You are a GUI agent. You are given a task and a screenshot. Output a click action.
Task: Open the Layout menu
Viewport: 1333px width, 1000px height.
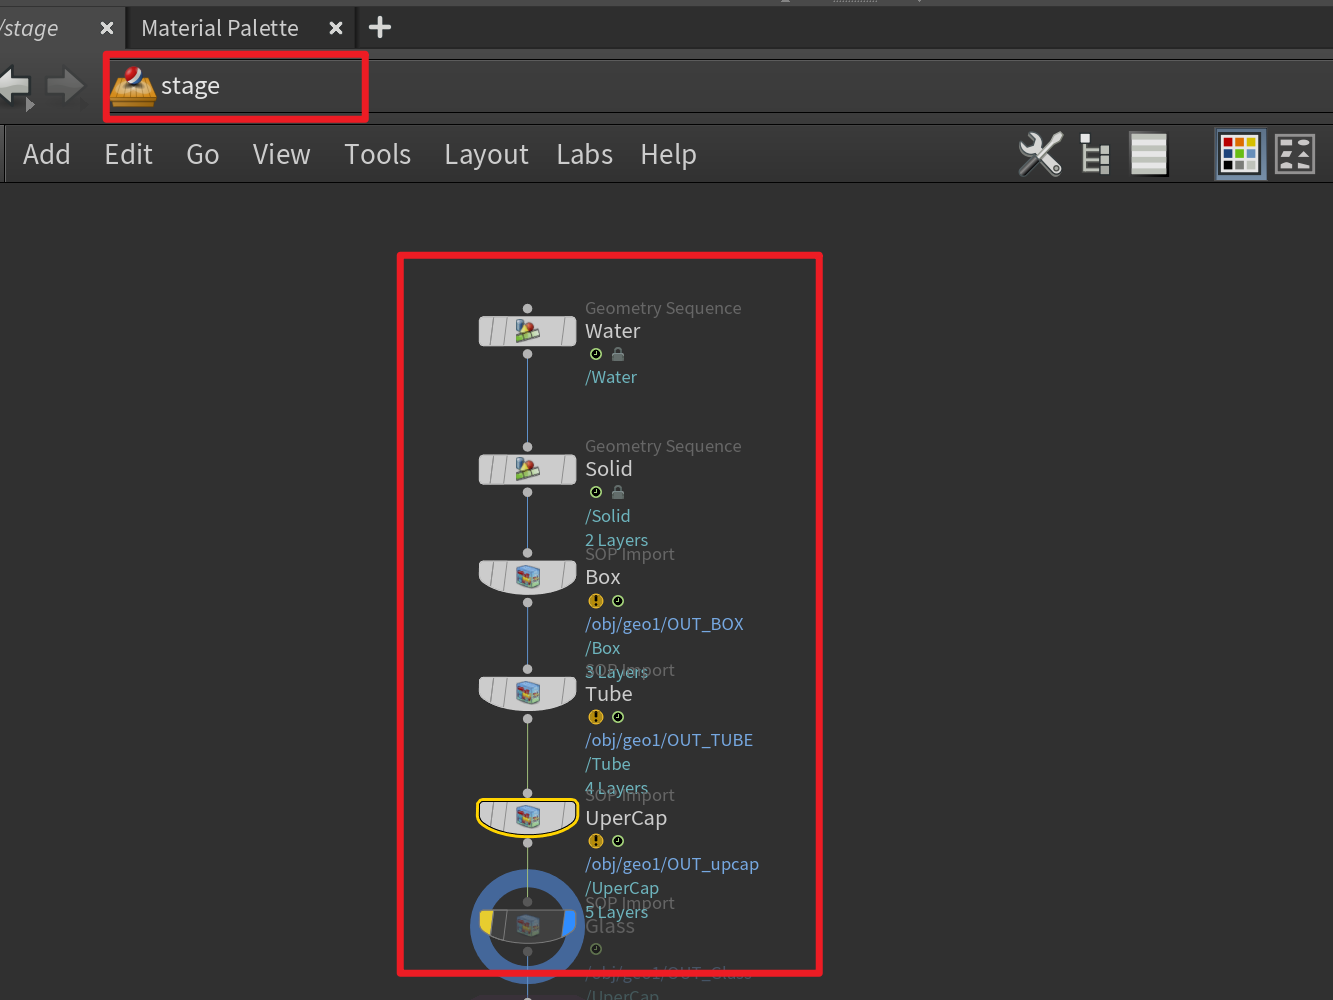487,155
